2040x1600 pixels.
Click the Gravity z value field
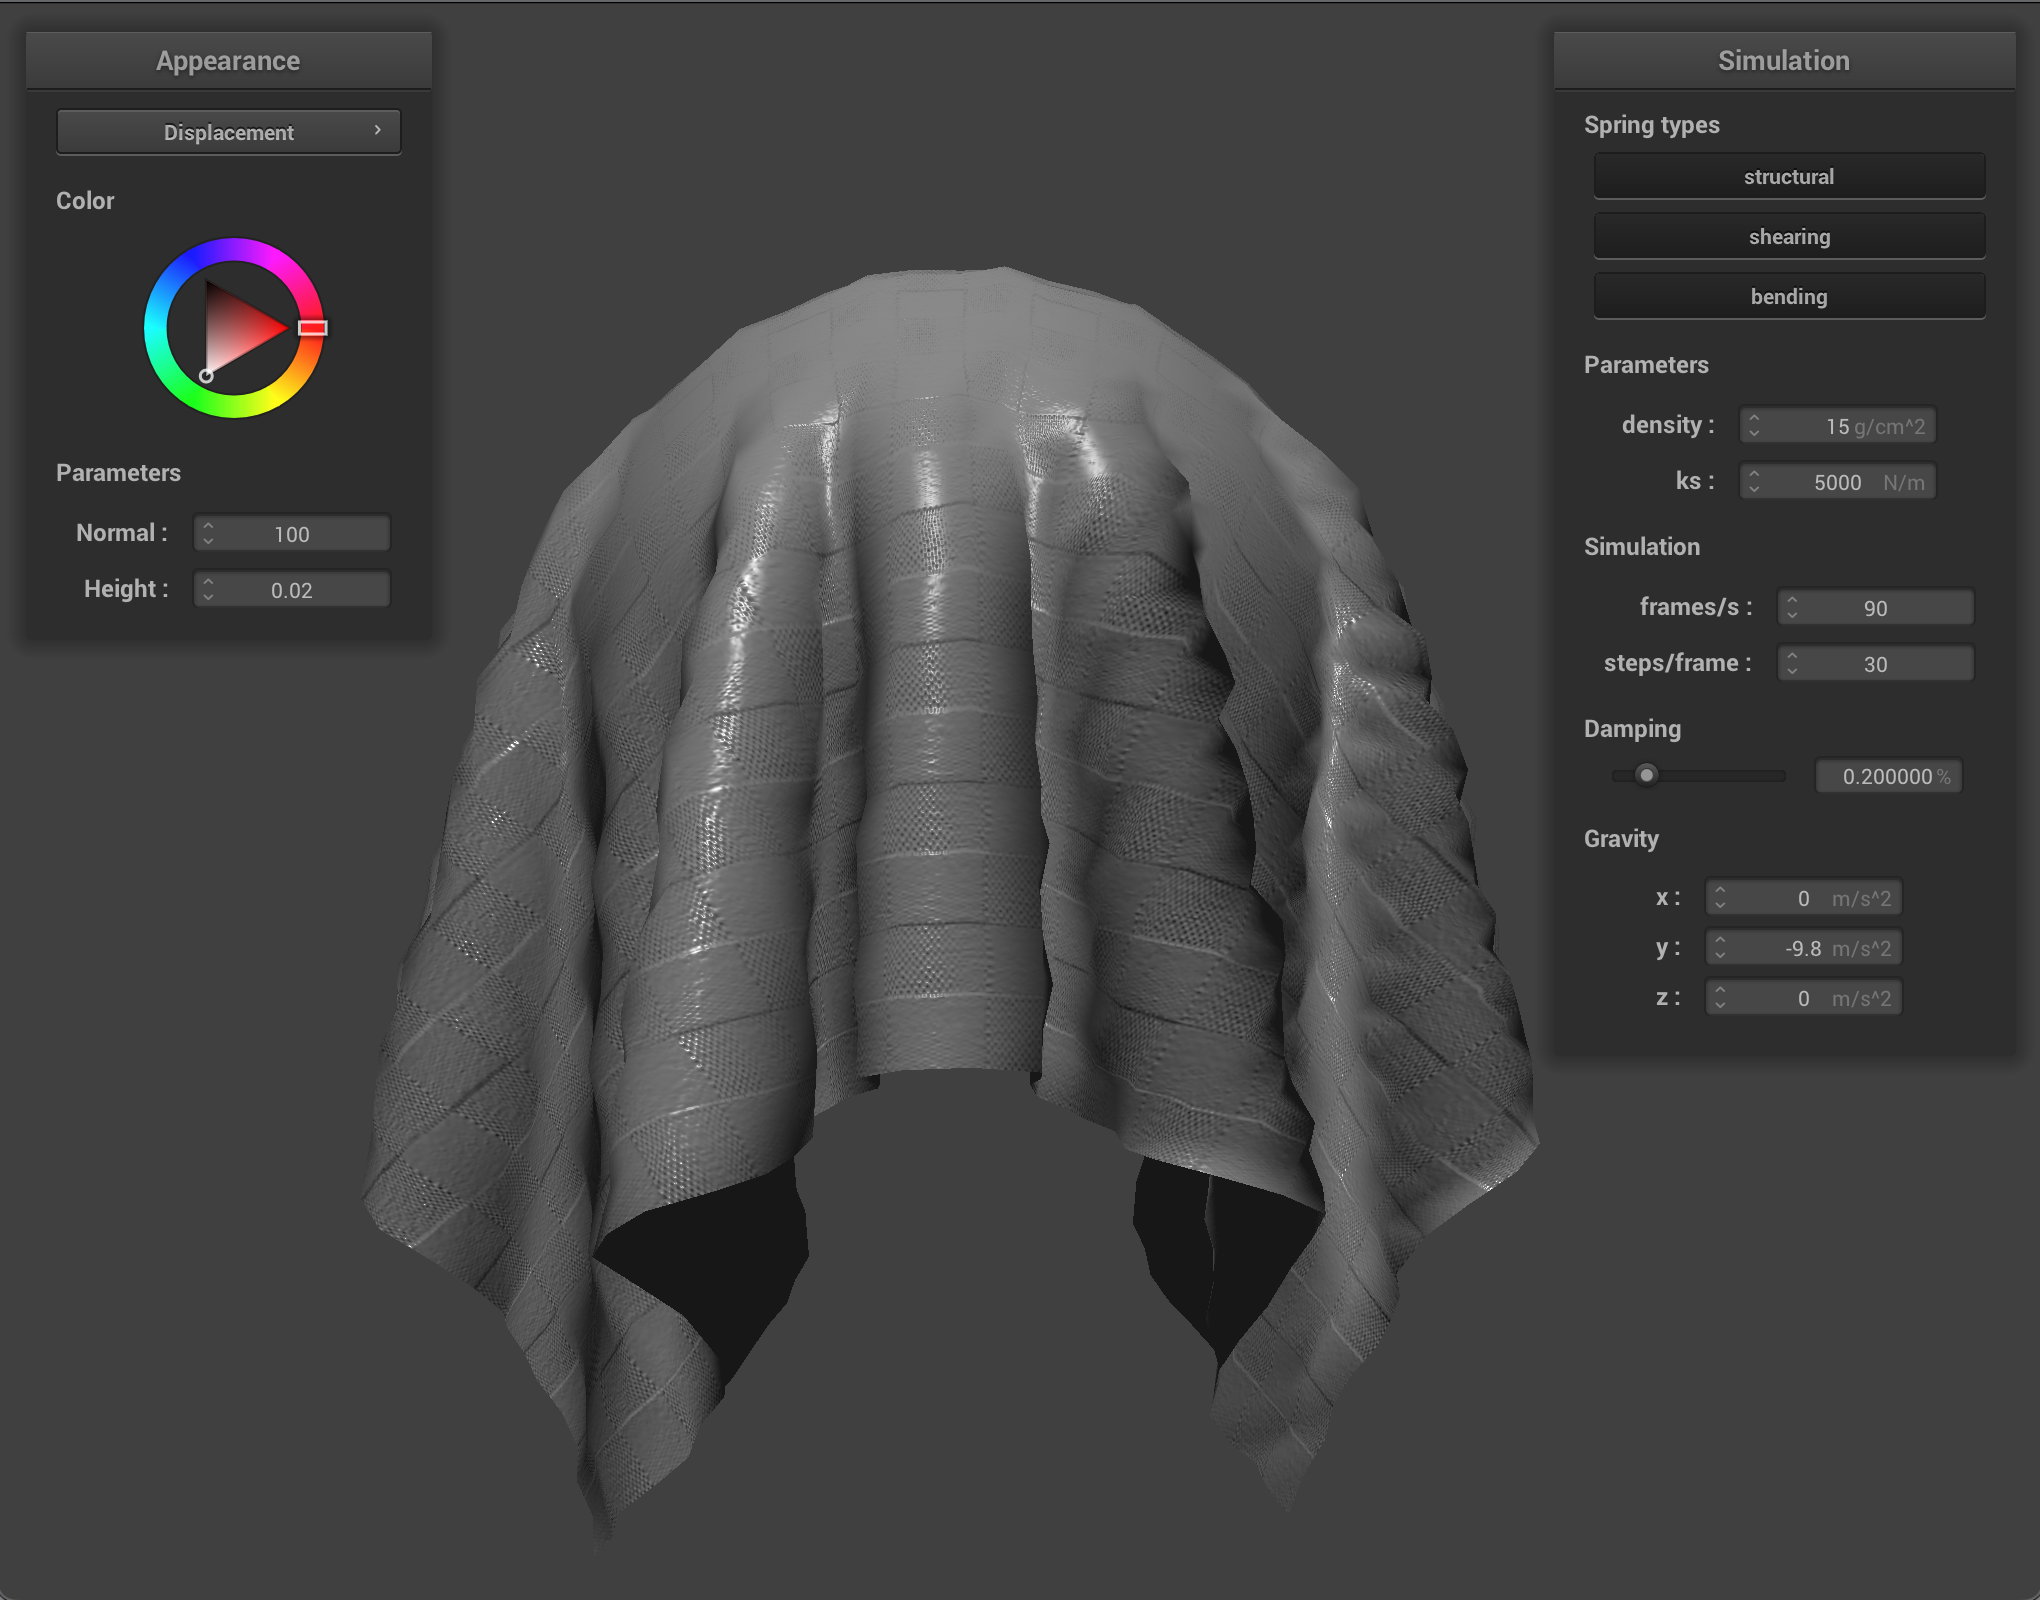pyautogui.click(x=1804, y=997)
